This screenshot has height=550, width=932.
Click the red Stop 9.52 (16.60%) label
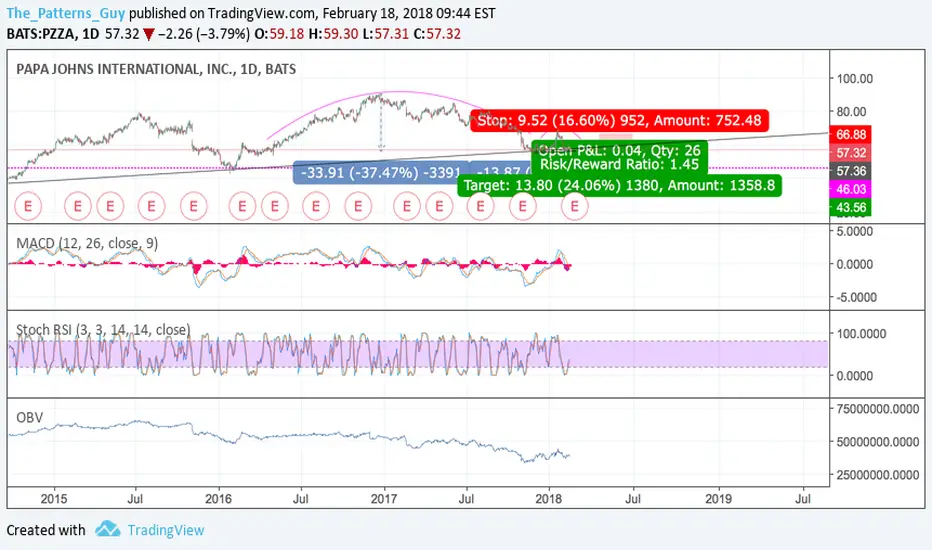click(x=619, y=121)
